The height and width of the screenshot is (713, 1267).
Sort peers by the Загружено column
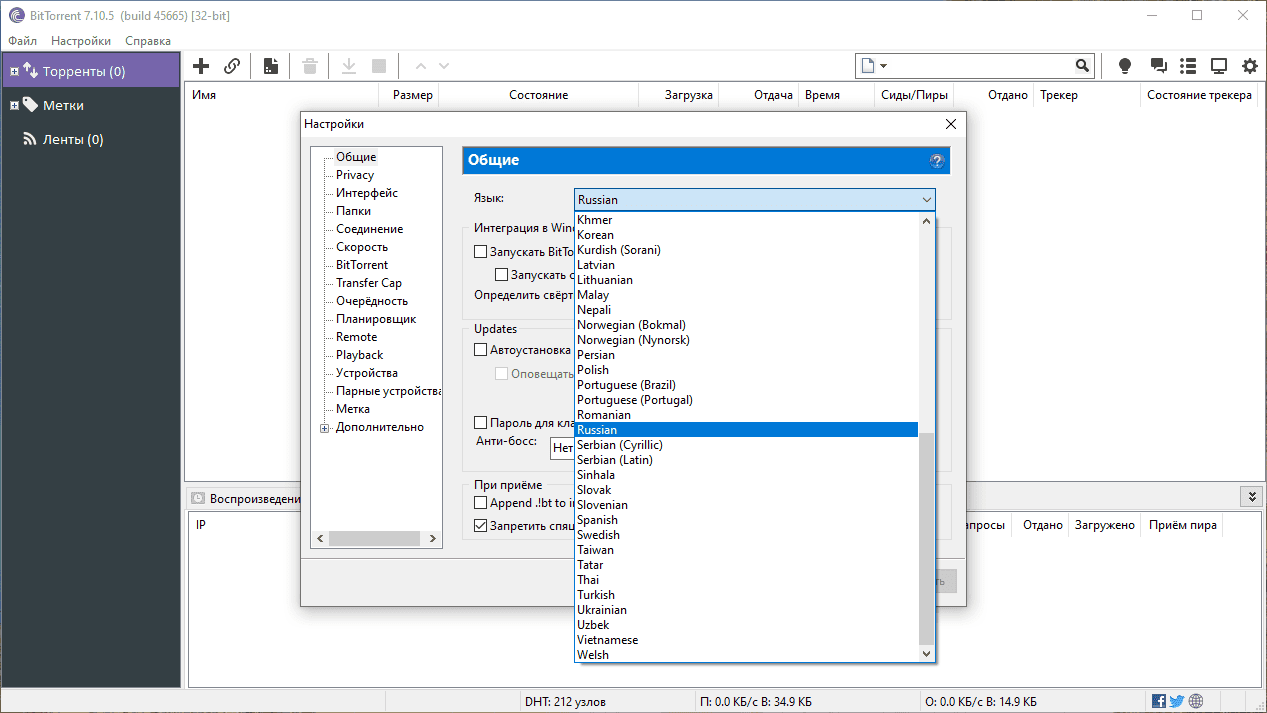coord(1104,525)
